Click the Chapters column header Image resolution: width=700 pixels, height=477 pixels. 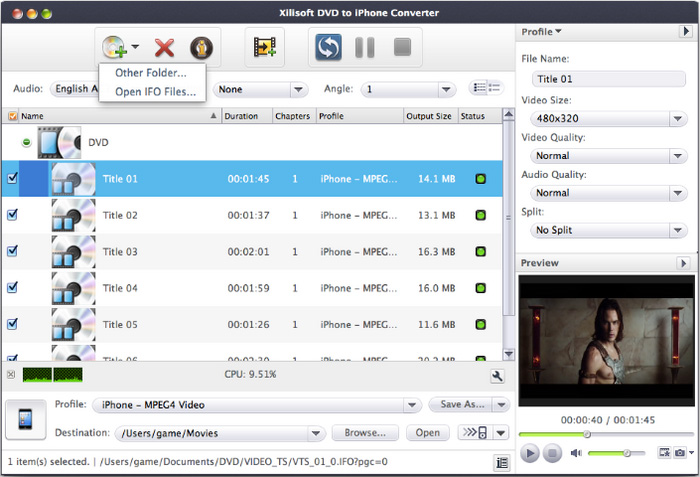pos(294,116)
